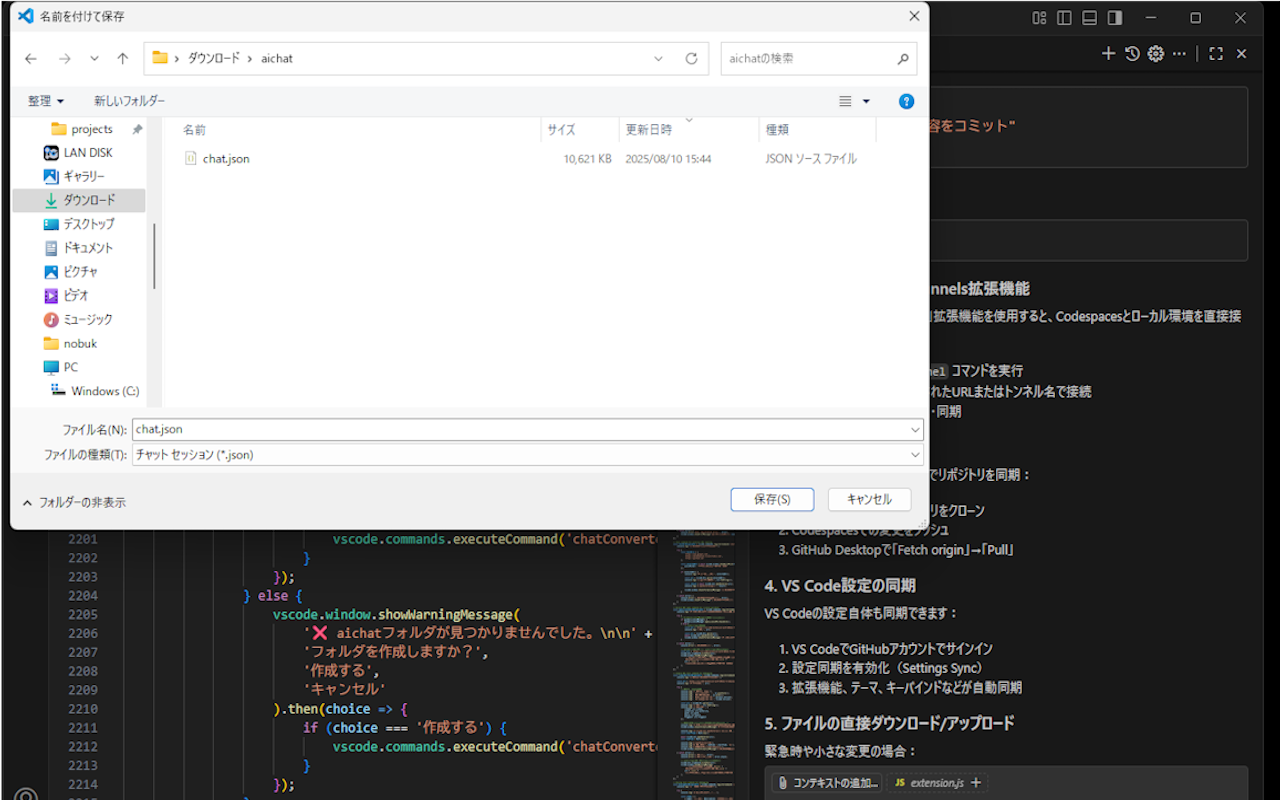Click コンテキストの追加 button in chat
Image resolution: width=1280 pixels, height=800 pixels.
tap(827, 783)
